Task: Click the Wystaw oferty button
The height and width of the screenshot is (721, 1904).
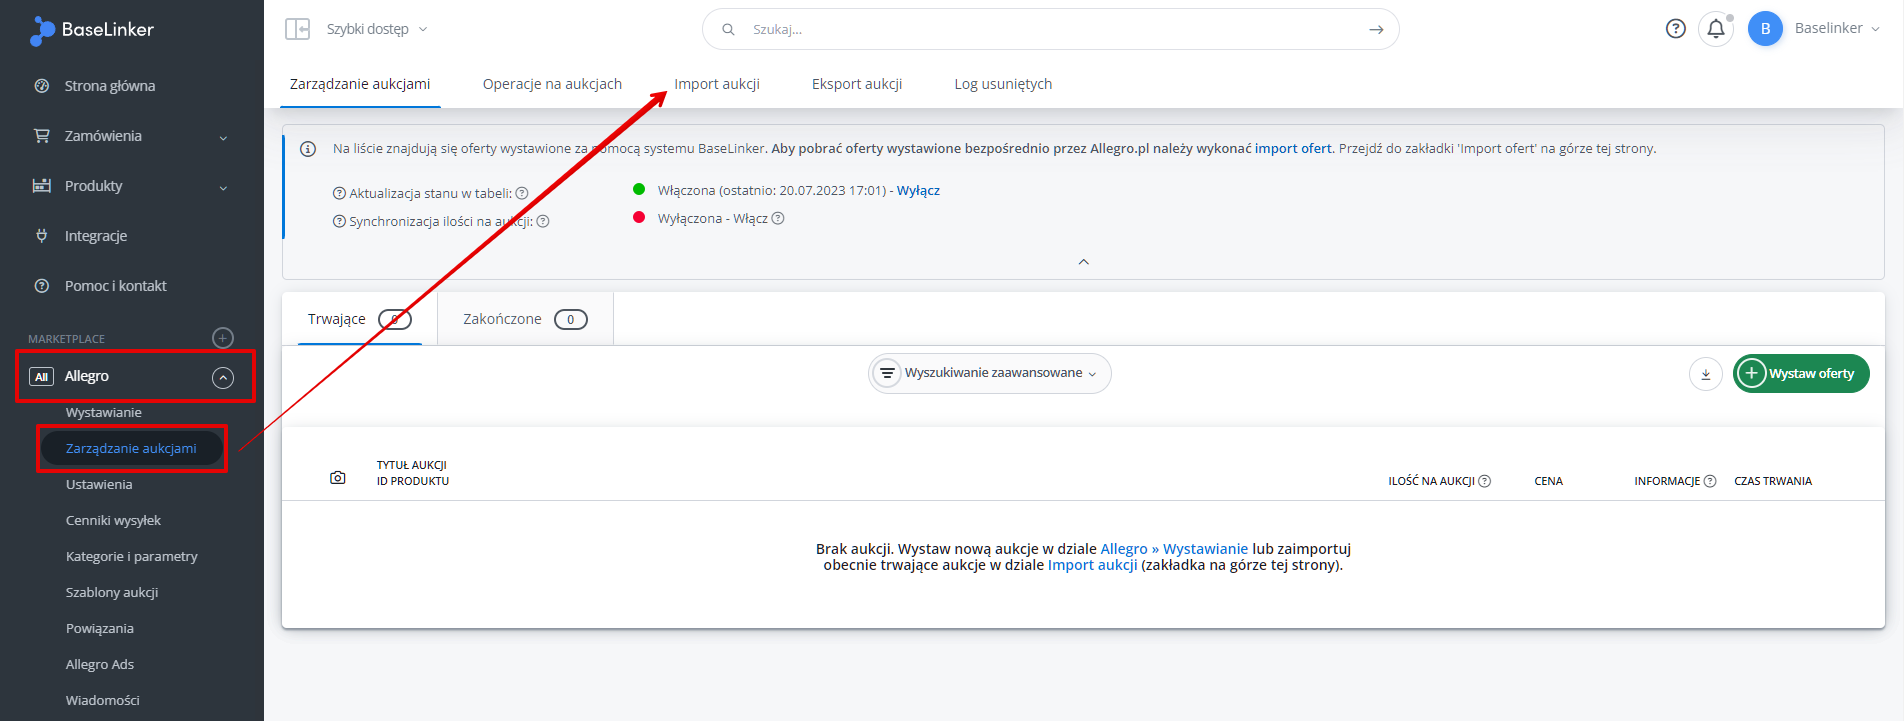Action: tap(1801, 374)
